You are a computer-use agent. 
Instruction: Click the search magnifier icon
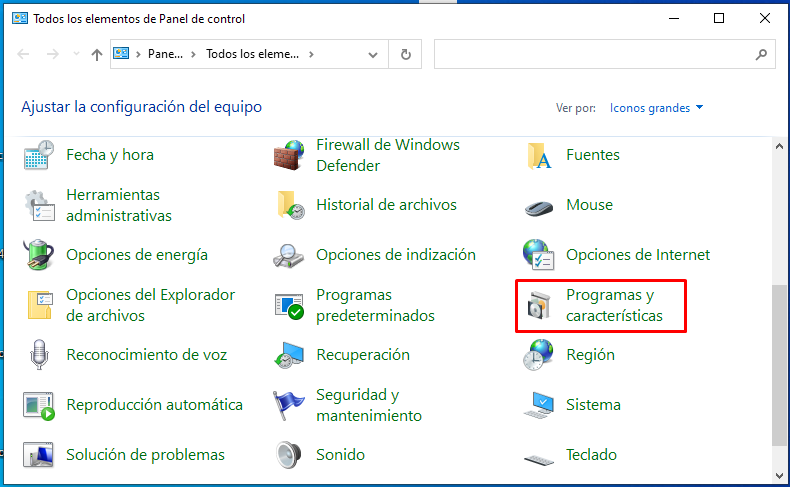click(761, 54)
